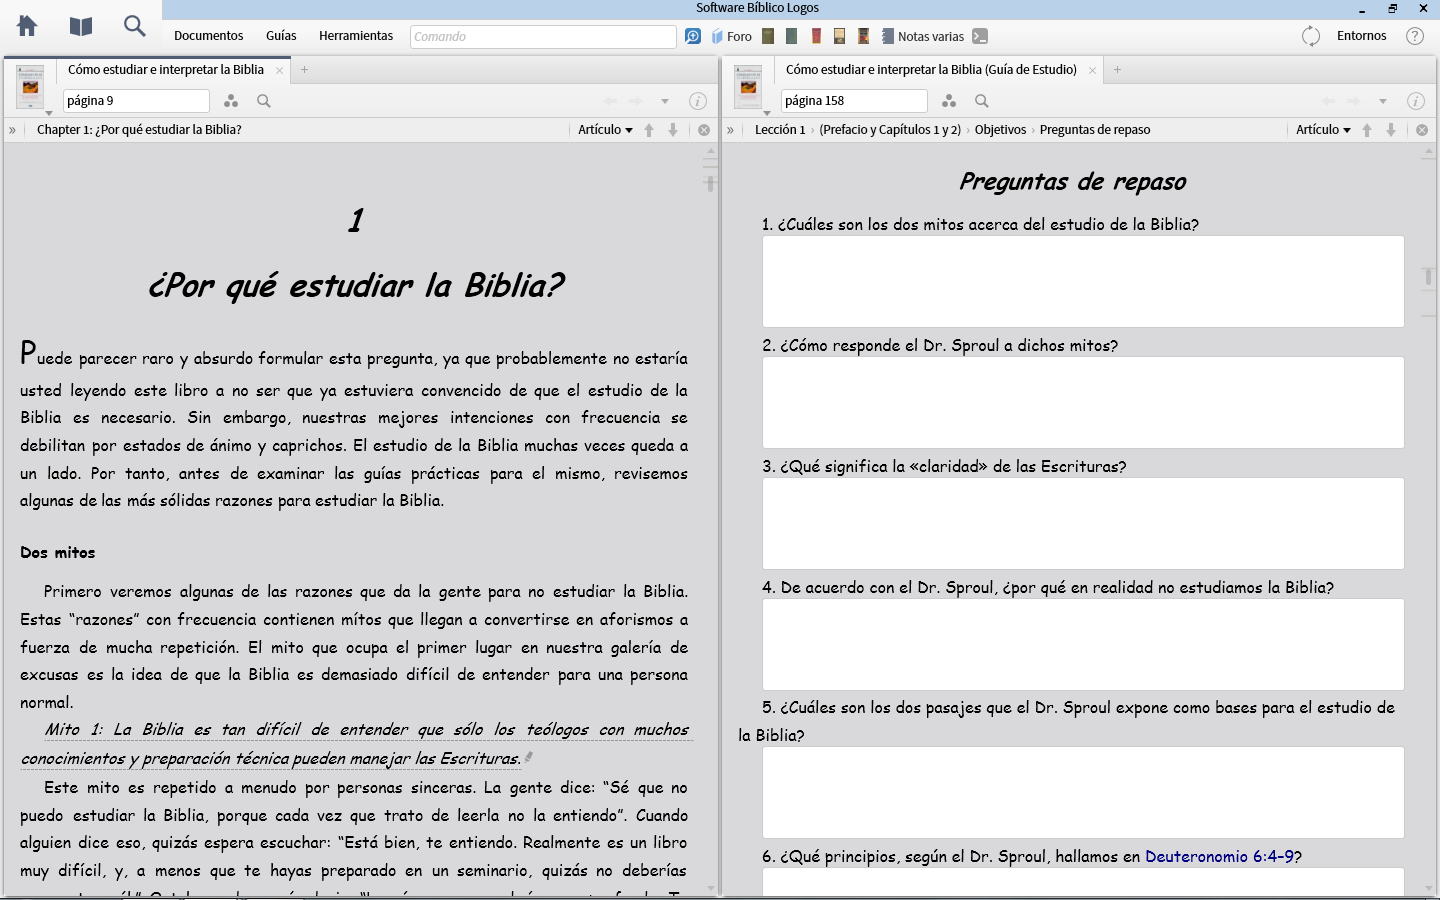Screen dimensions: 1440x900
Task: Jump to next article in right panel
Action: (1391, 130)
